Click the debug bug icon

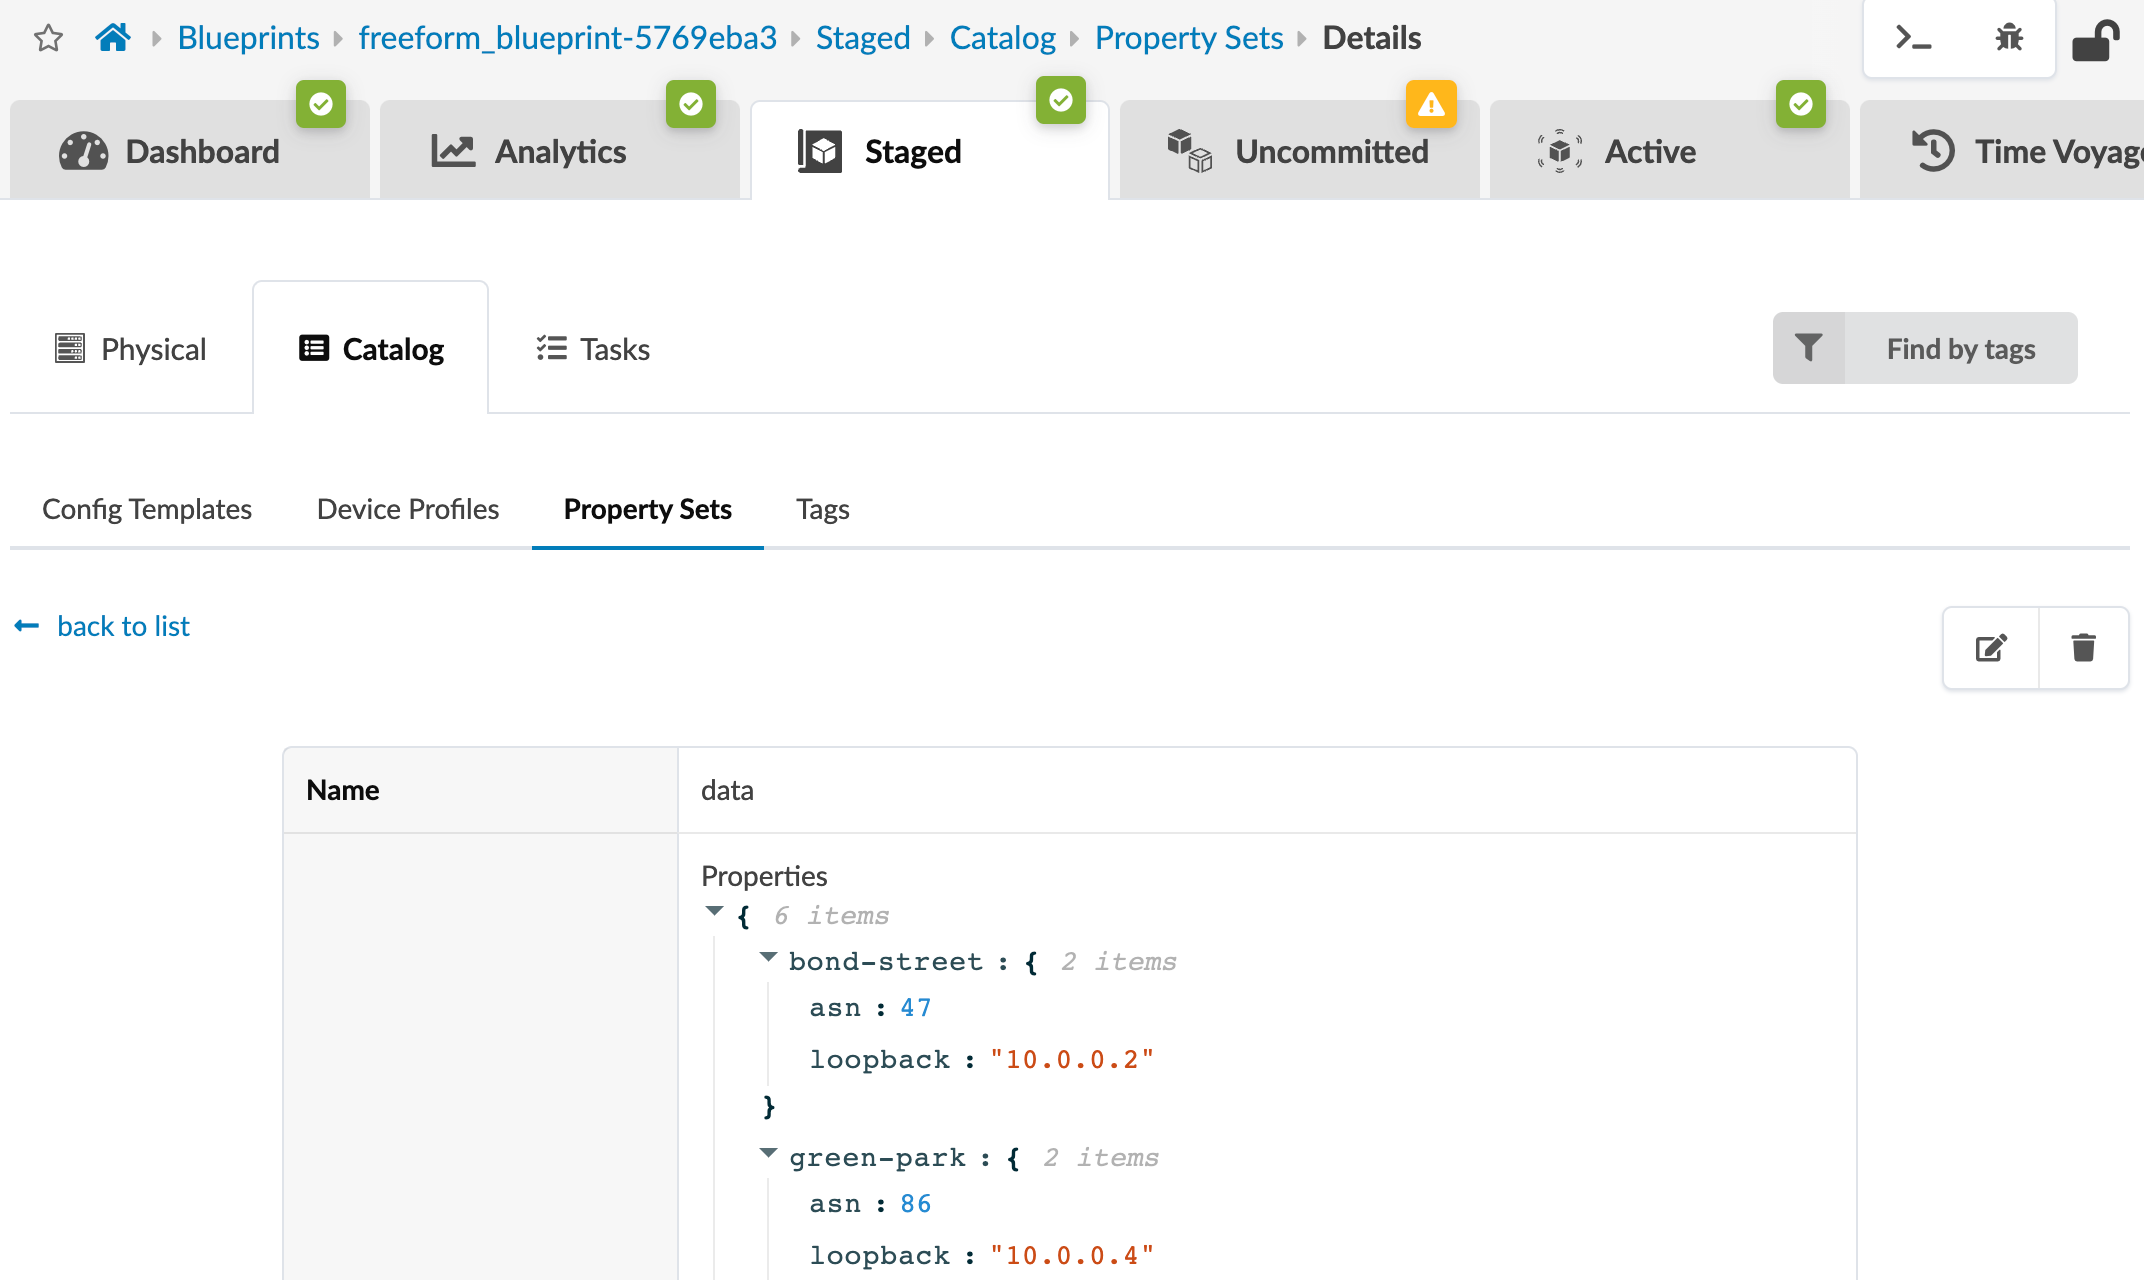tap(2008, 37)
